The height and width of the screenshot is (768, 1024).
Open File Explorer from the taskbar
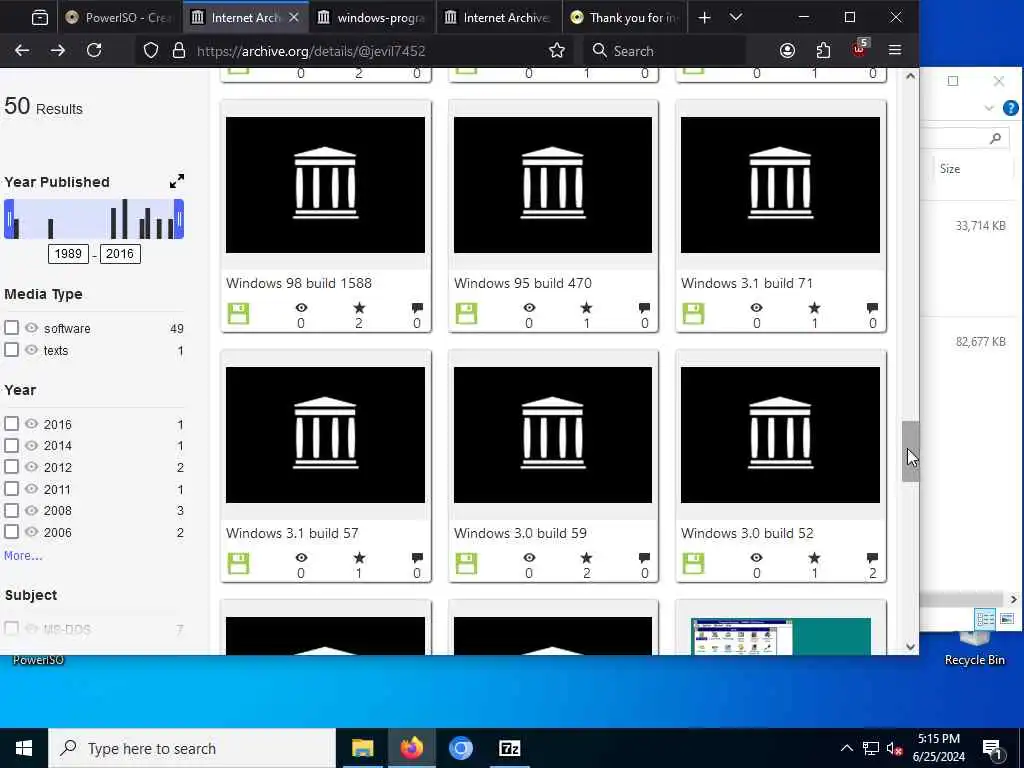[362, 748]
